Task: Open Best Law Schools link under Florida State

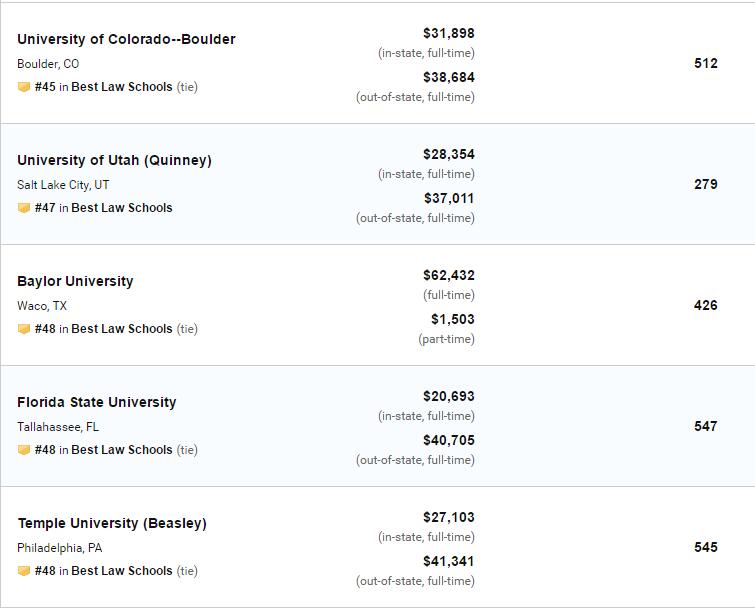Action: 122,450
